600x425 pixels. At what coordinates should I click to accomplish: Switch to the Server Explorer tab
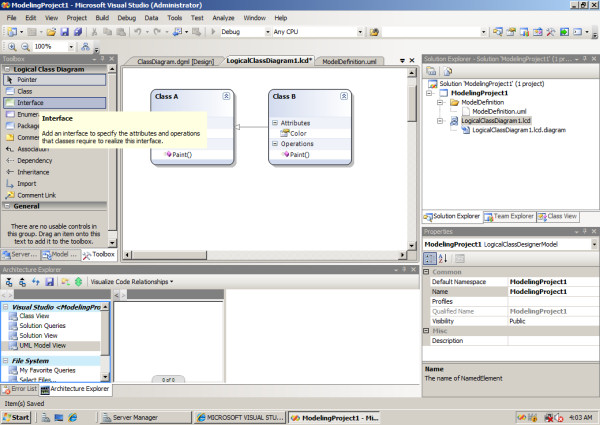tap(20, 254)
